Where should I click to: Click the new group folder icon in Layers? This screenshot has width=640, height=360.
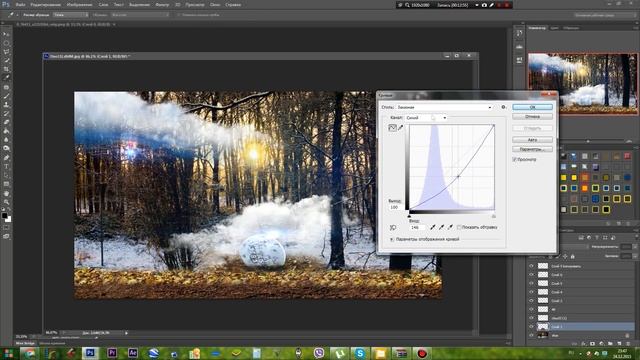click(x=611, y=344)
